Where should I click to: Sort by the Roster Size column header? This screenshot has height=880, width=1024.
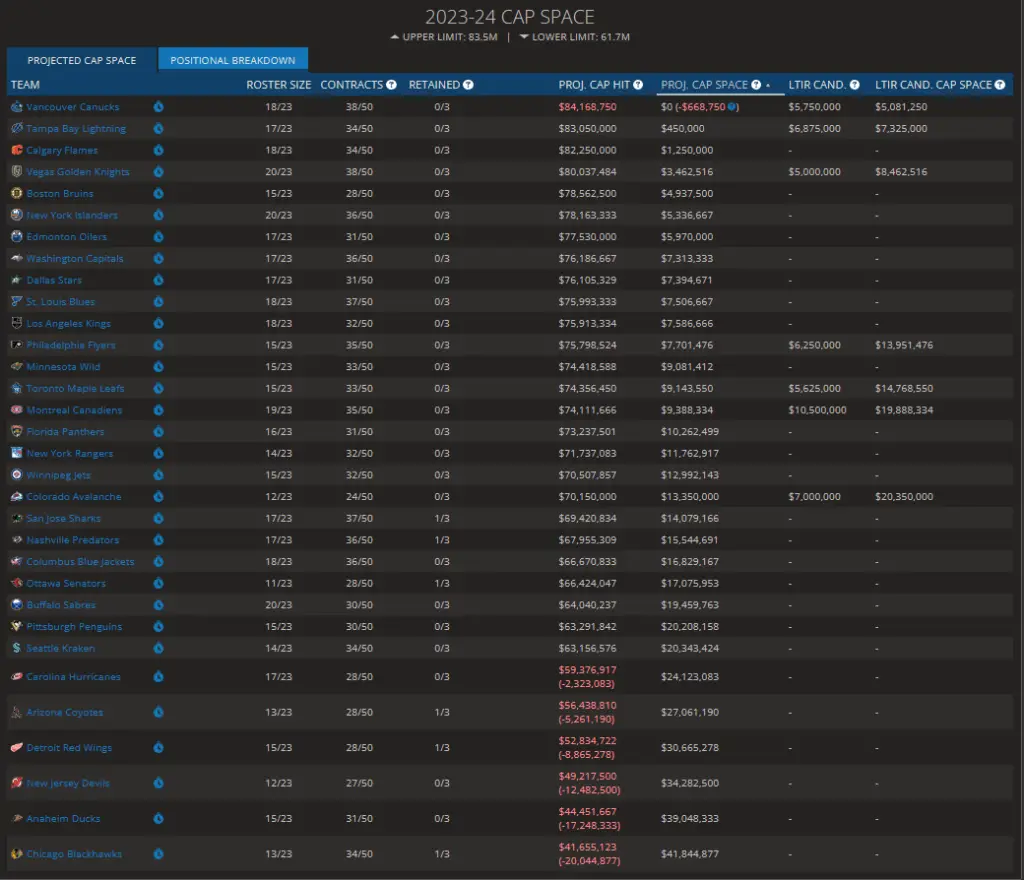(x=278, y=85)
